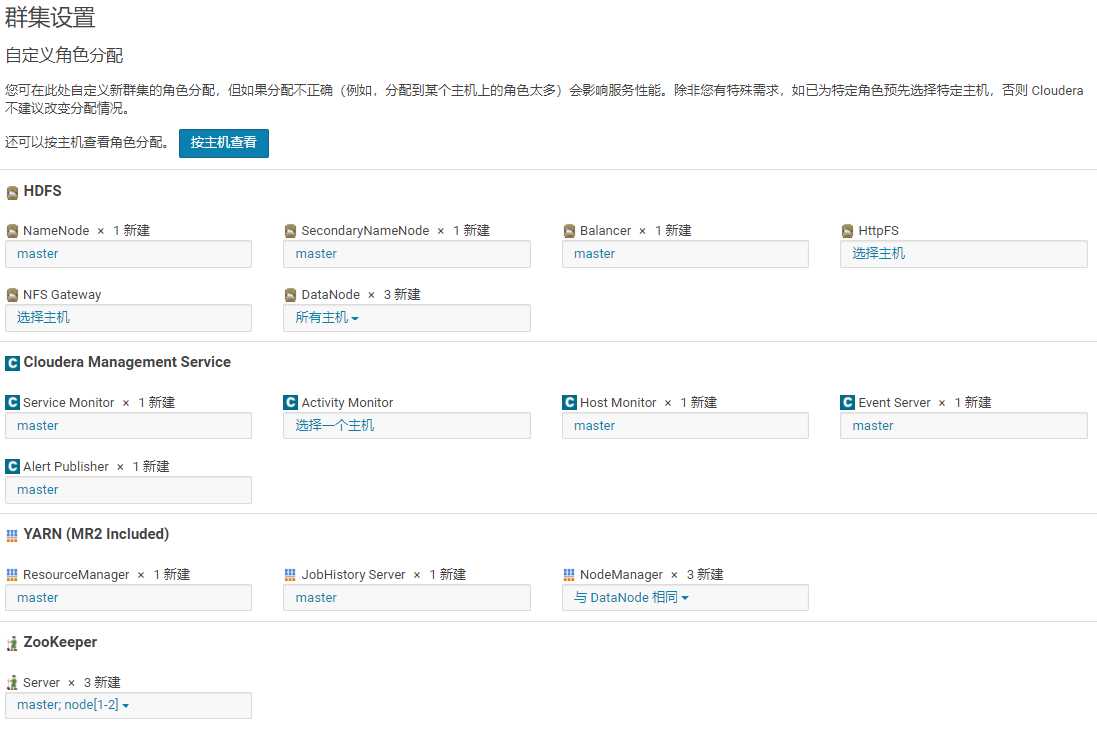The image size is (1097, 740).
Task: Click the Service Monitor role icon
Action: click(12, 402)
